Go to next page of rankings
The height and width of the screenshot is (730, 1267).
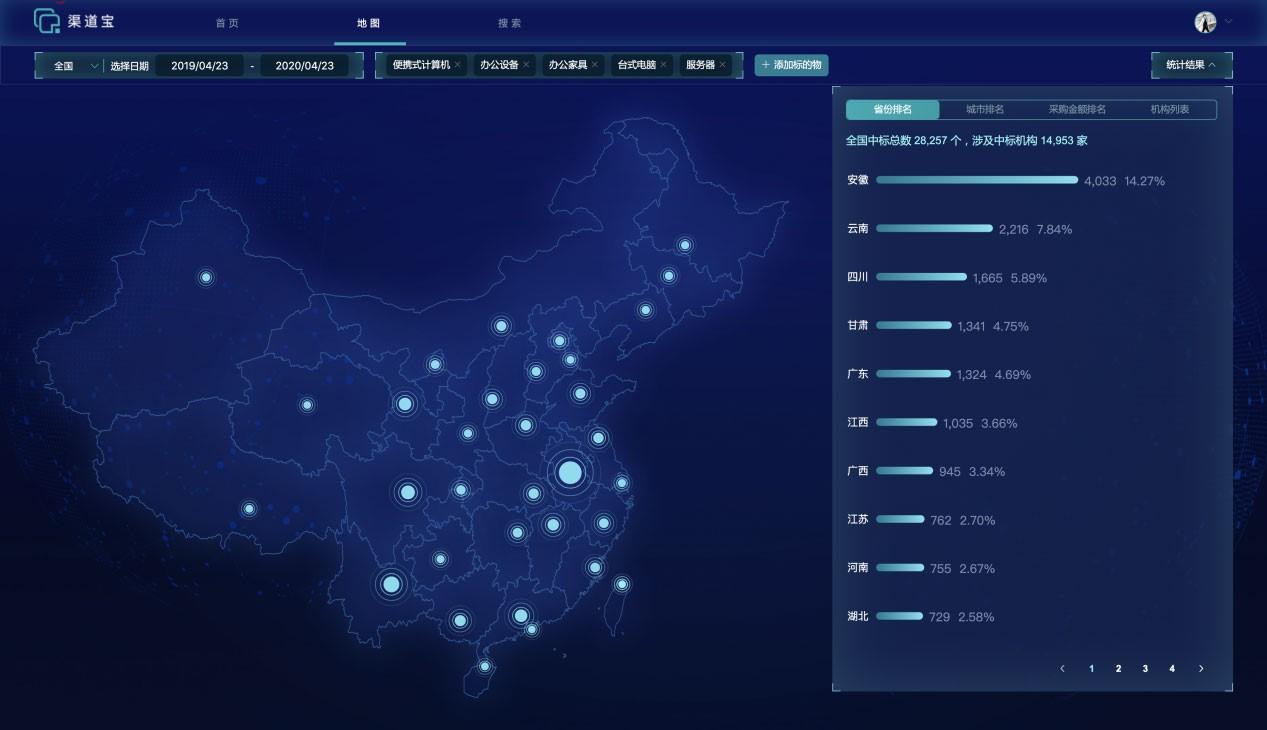tap(1201, 669)
